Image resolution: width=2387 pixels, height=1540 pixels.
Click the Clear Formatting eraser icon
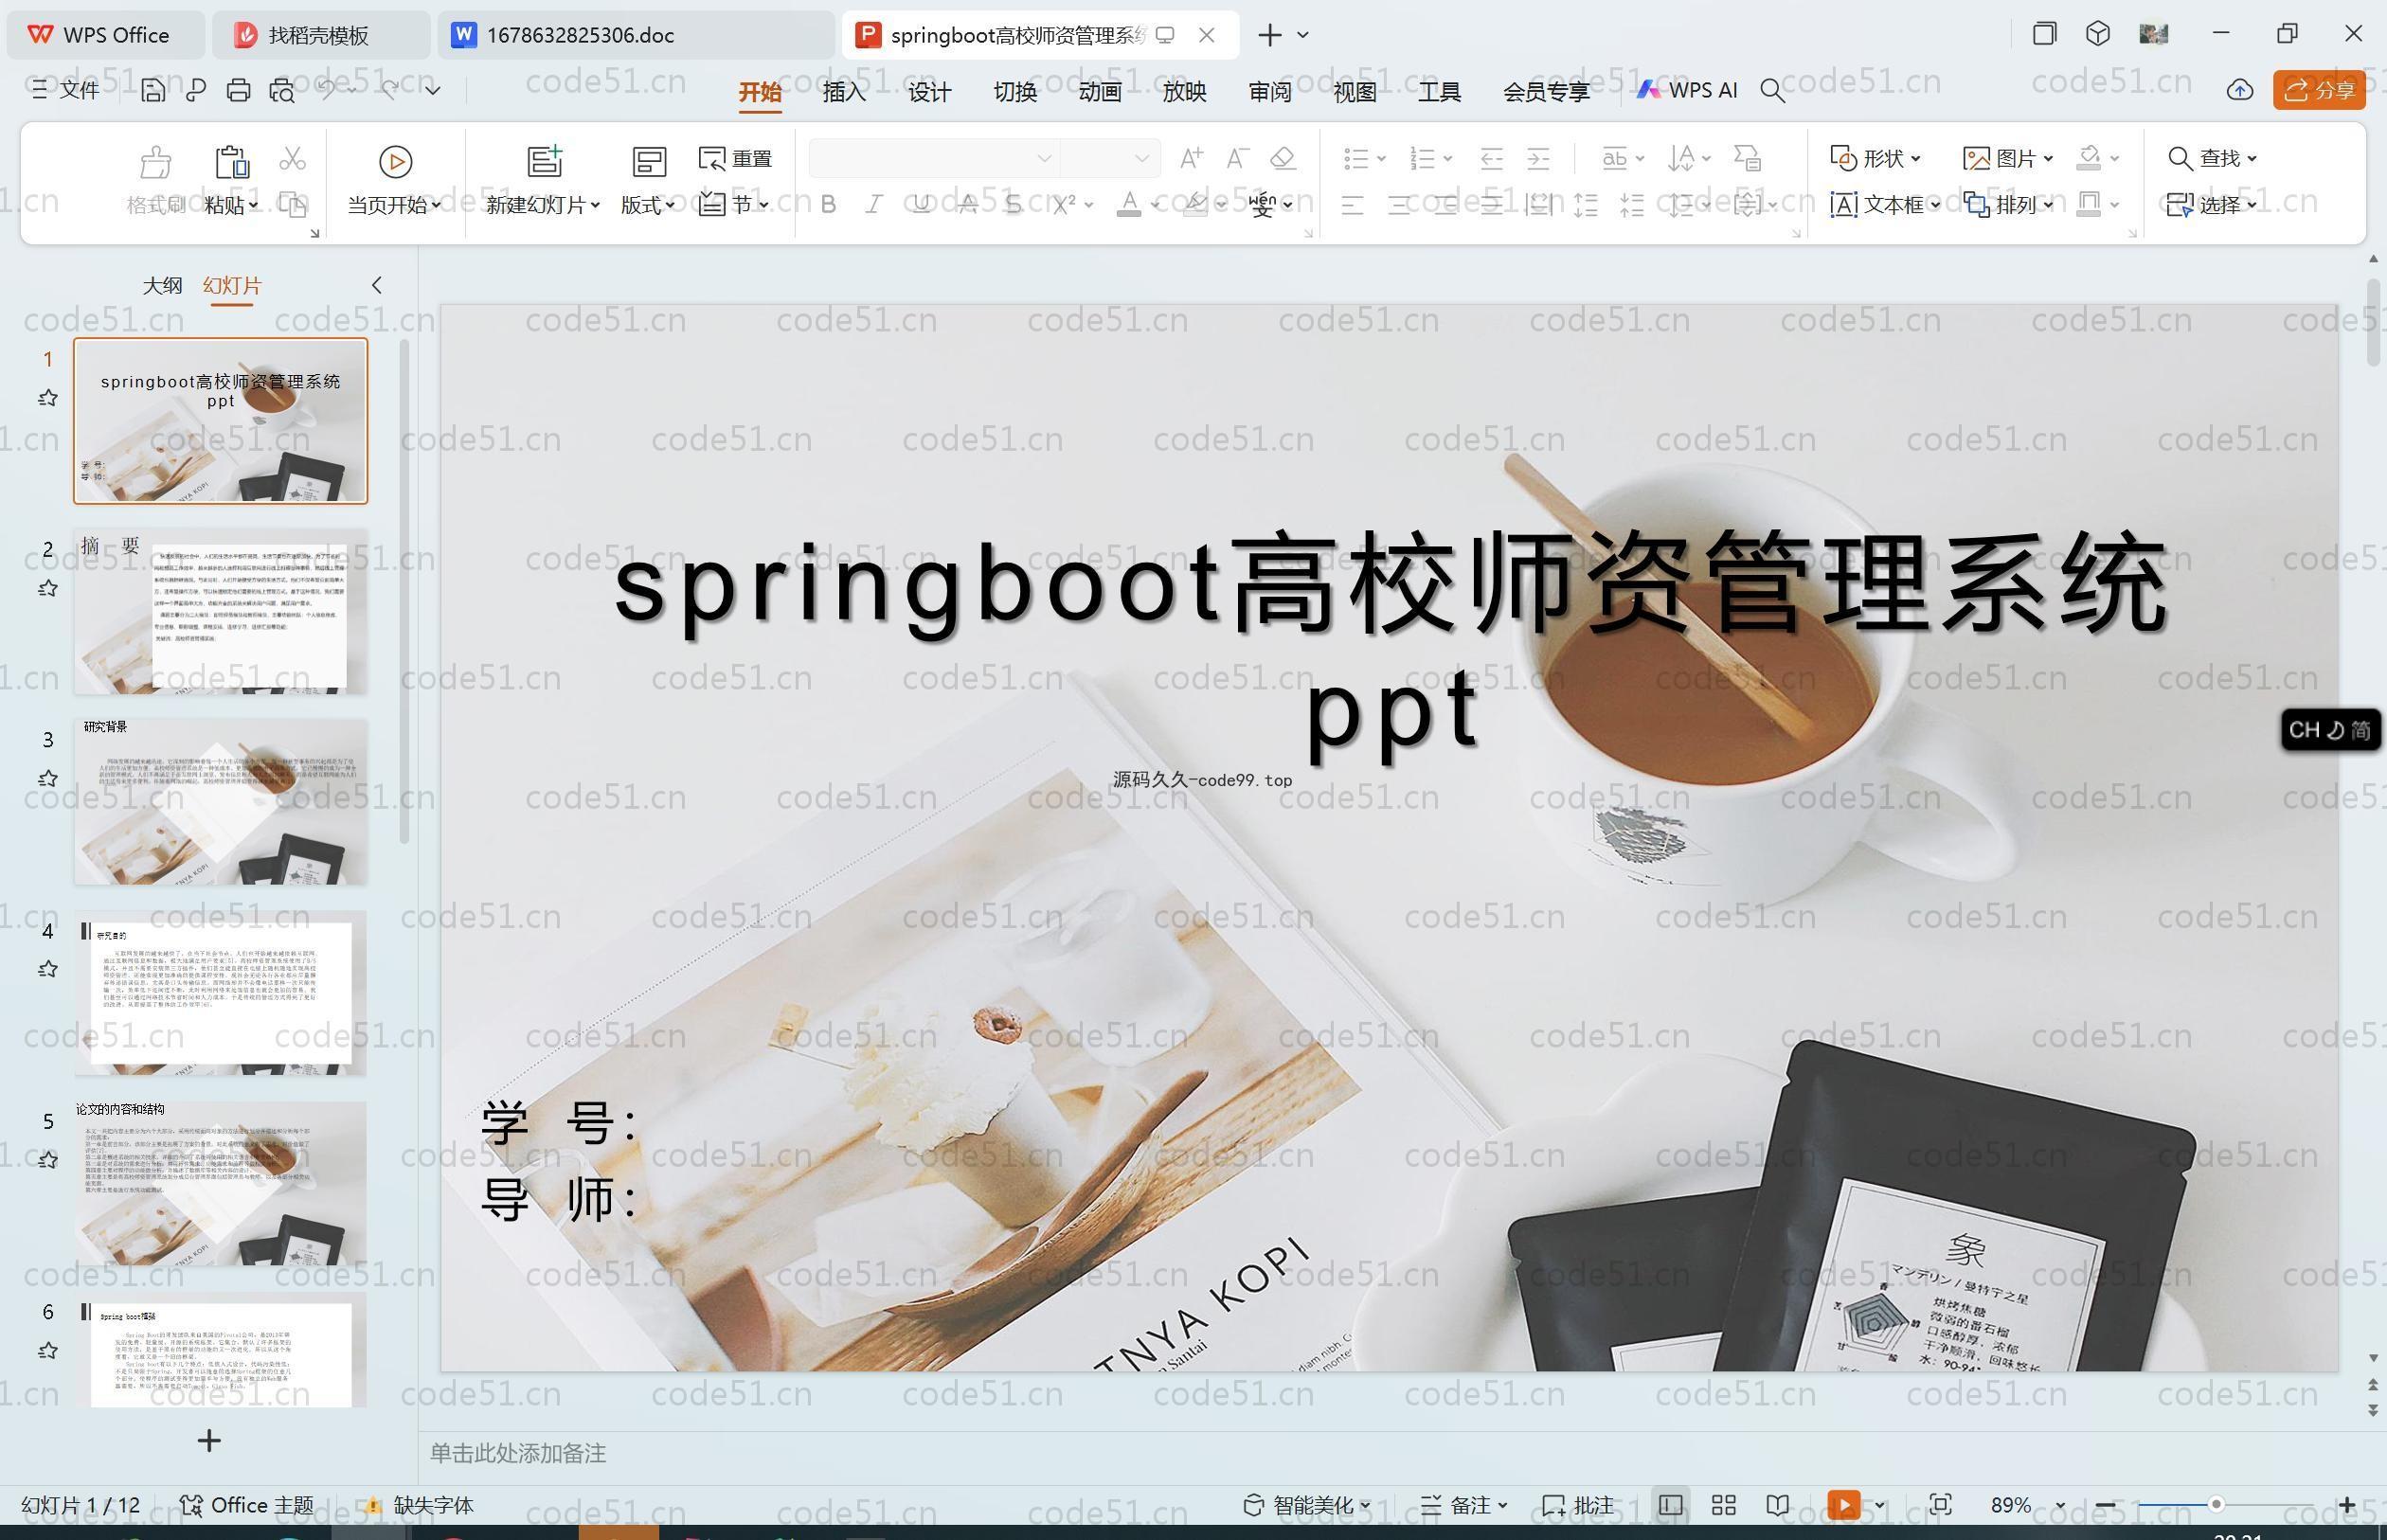(x=1283, y=158)
